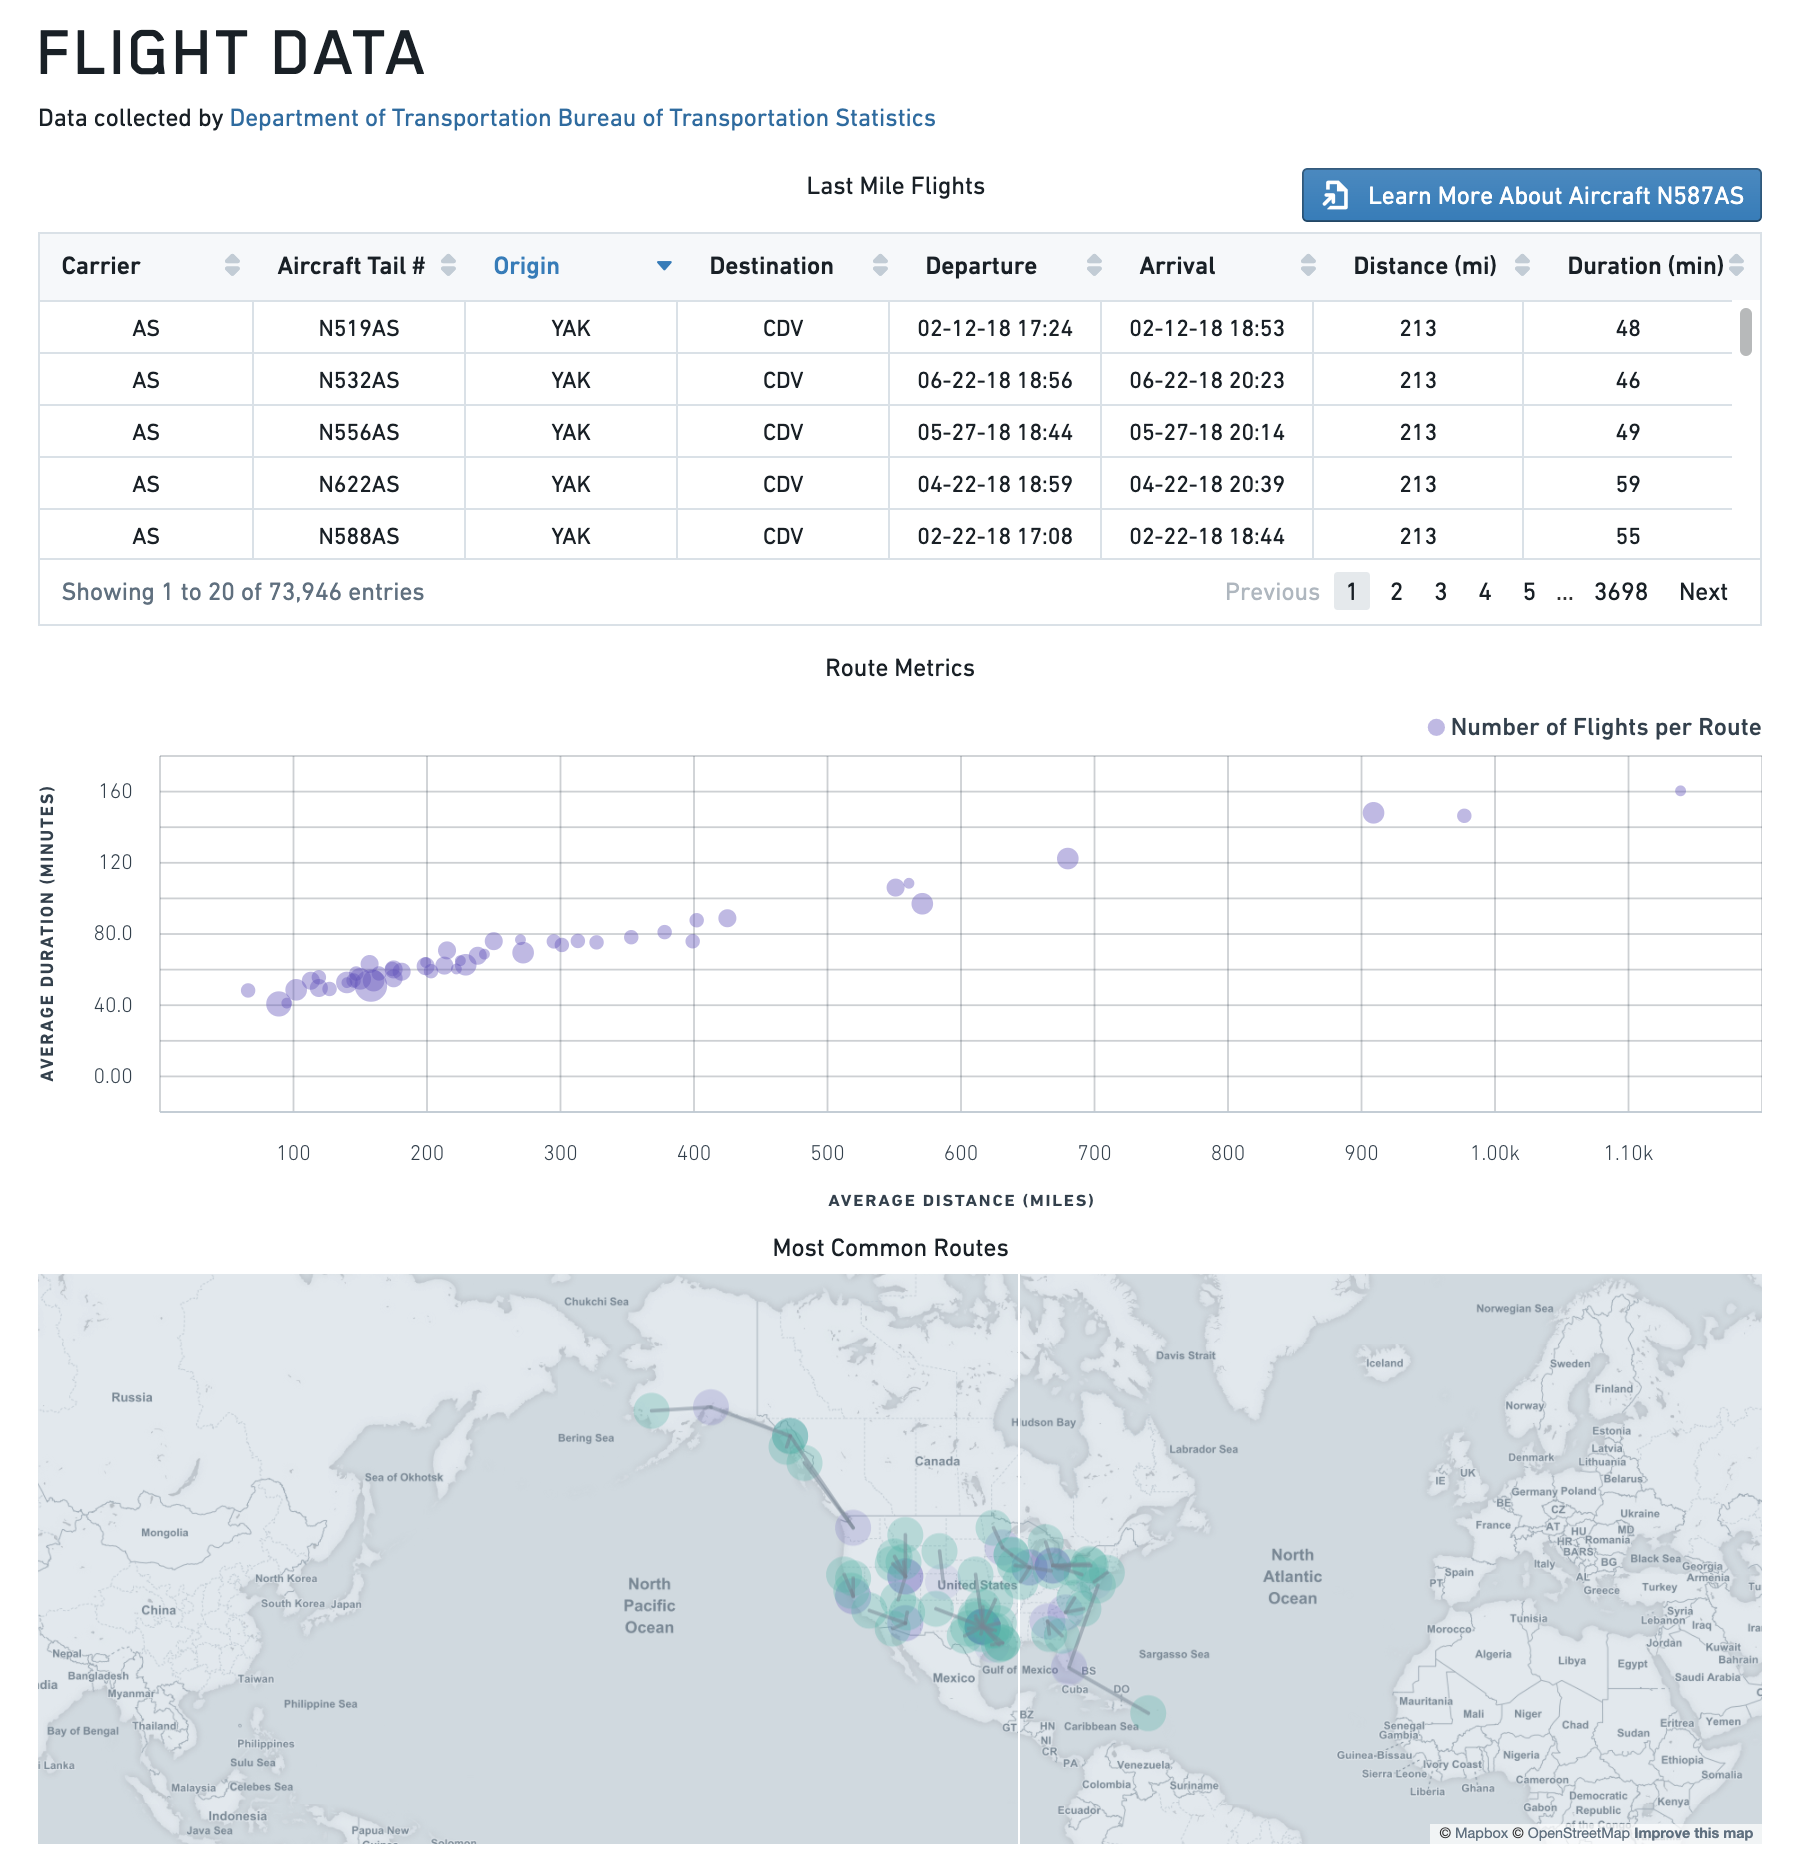Click Learn More About Aircraft N587AS button

click(x=1531, y=195)
